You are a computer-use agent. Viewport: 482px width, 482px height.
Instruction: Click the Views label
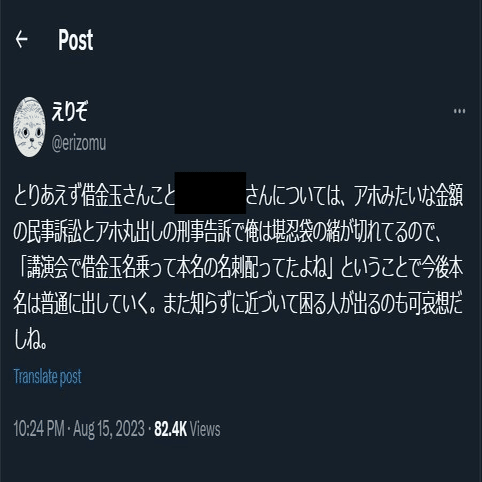(x=206, y=429)
